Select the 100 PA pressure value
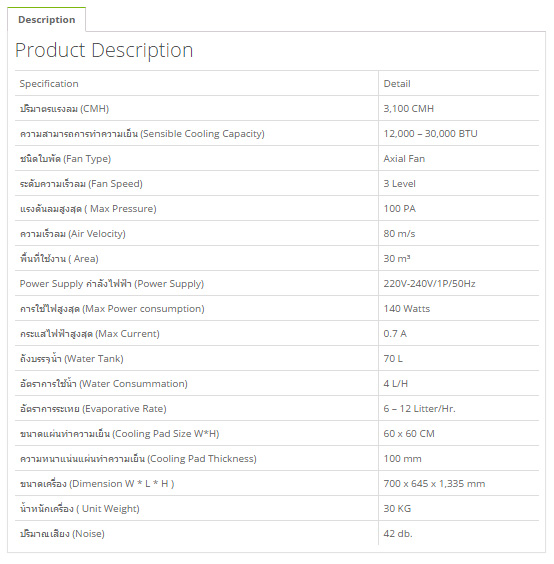The image size is (554, 564). [x=400, y=209]
